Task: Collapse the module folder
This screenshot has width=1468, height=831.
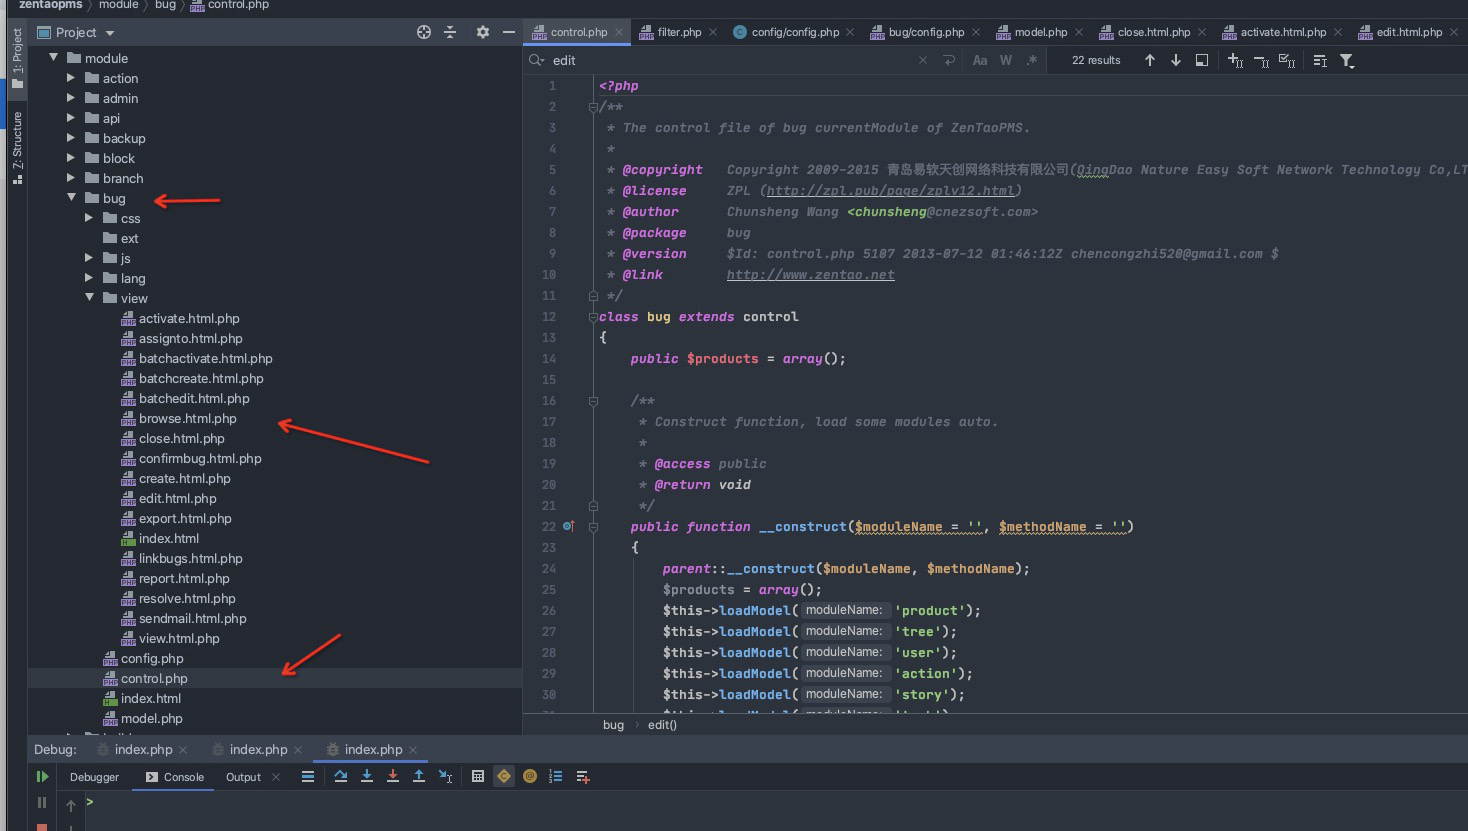Action: point(54,58)
